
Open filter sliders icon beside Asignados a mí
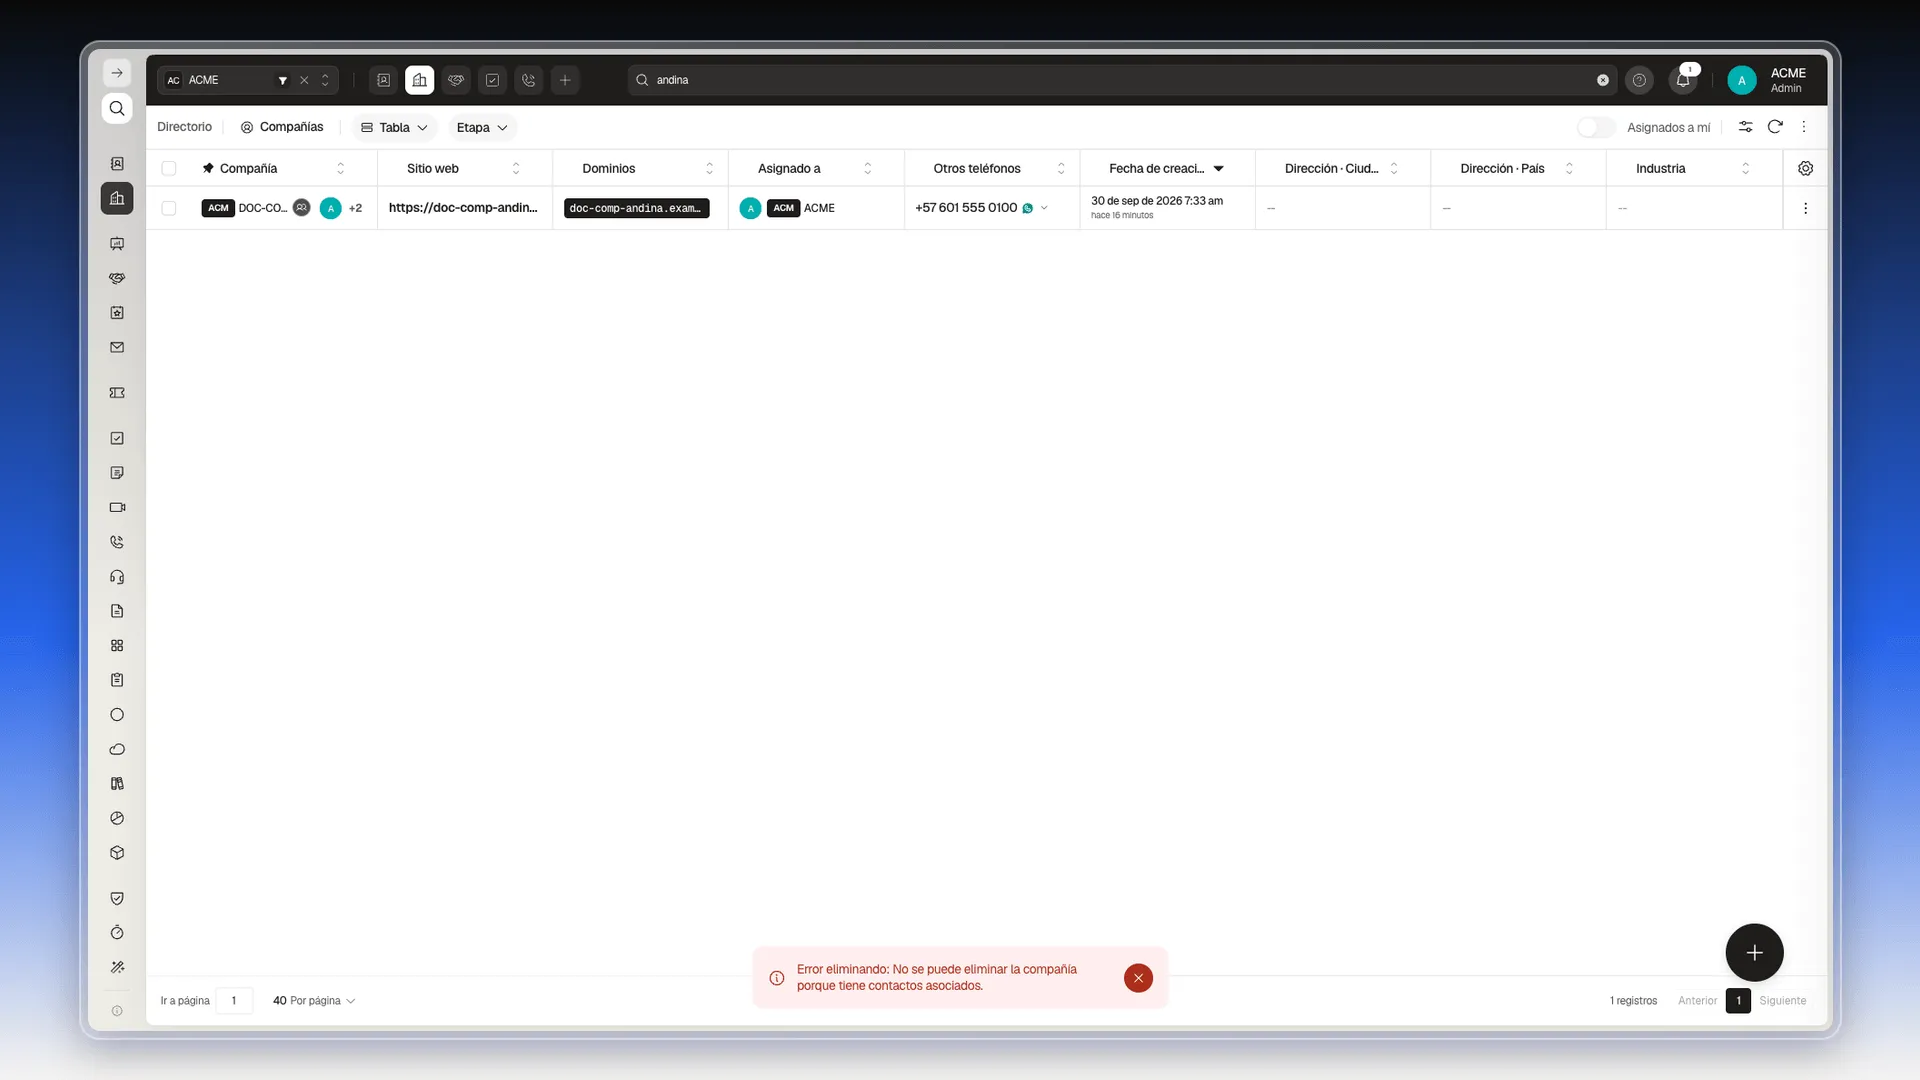1745,127
